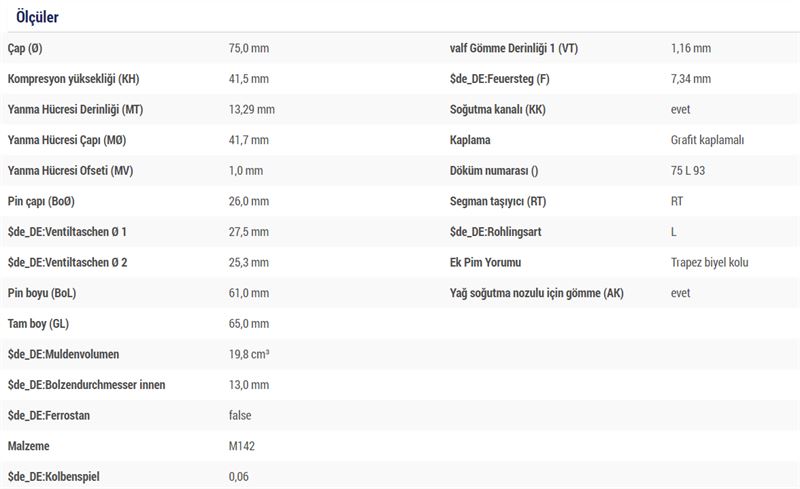Select Yağ soğutma nozulu için gömme label

coord(537,294)
